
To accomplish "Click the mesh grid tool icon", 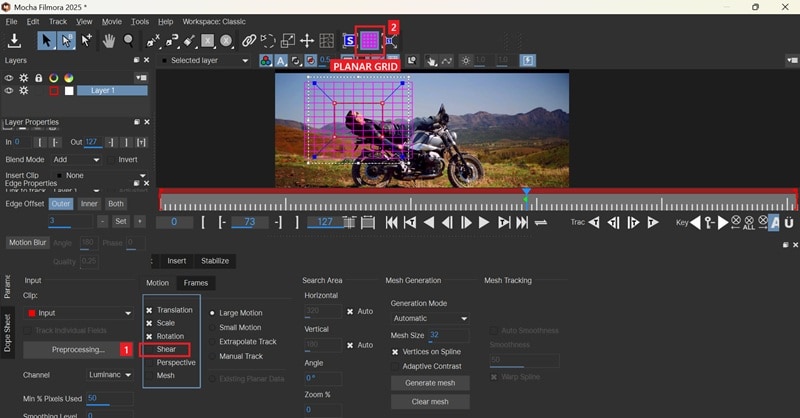I will tap(327, 41).
